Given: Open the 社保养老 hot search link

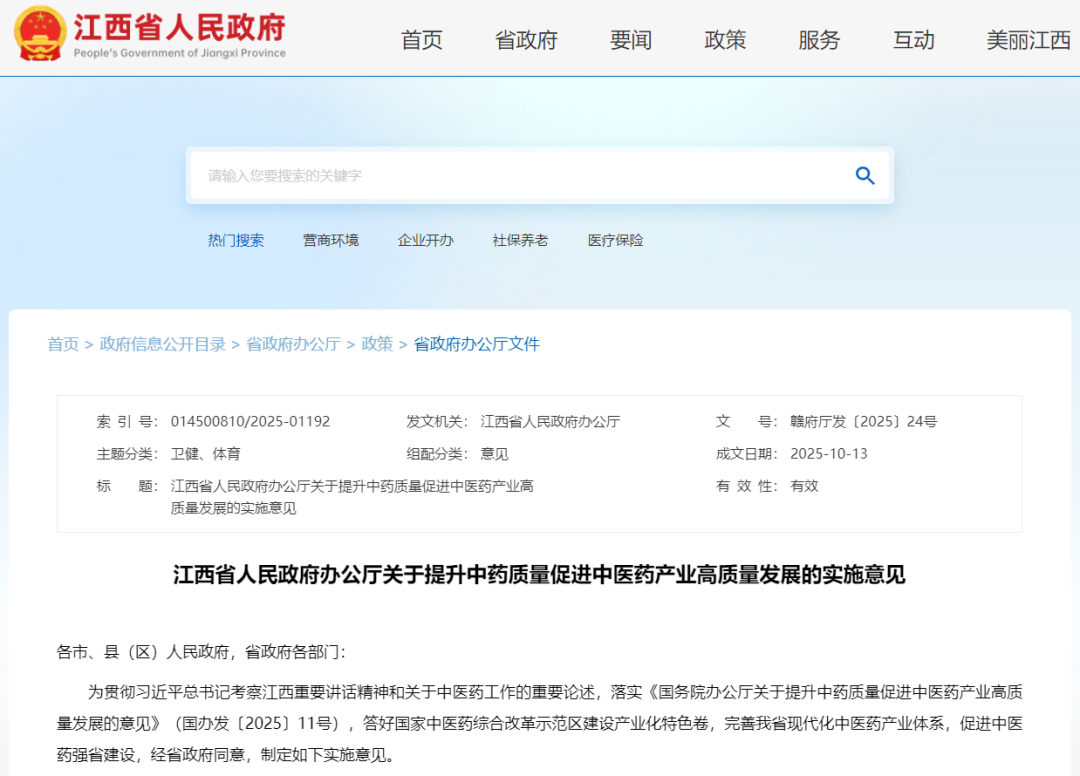Looking at the screenshot, I should point(519,240).
